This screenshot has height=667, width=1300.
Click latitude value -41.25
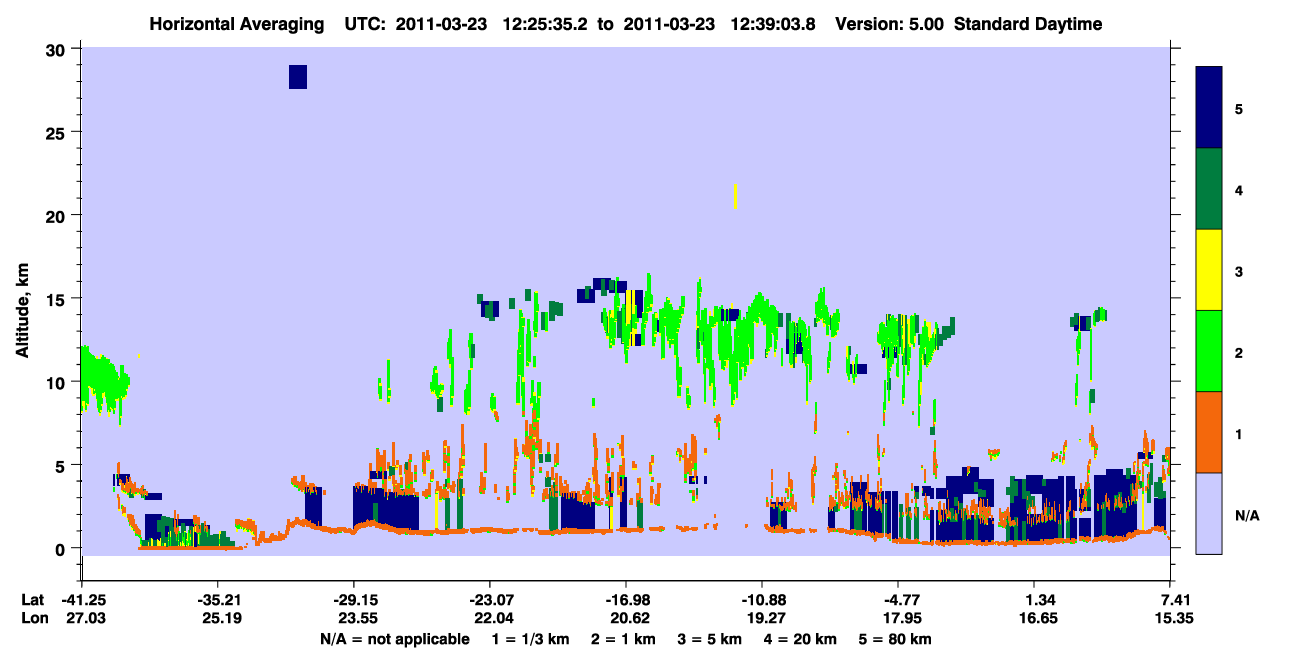click(82, 600)
